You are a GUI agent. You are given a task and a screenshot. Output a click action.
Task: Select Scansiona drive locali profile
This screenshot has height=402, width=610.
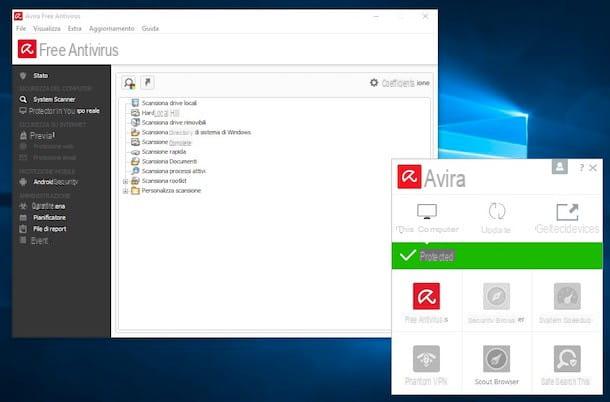[x=169, y=103]
